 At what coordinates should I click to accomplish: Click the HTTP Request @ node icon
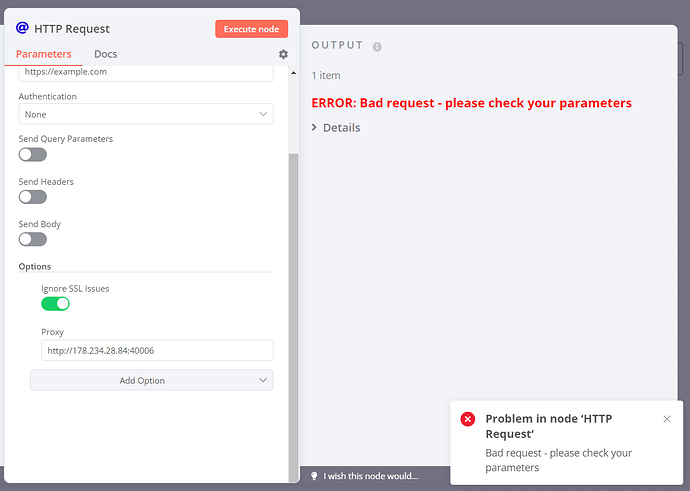22,28
